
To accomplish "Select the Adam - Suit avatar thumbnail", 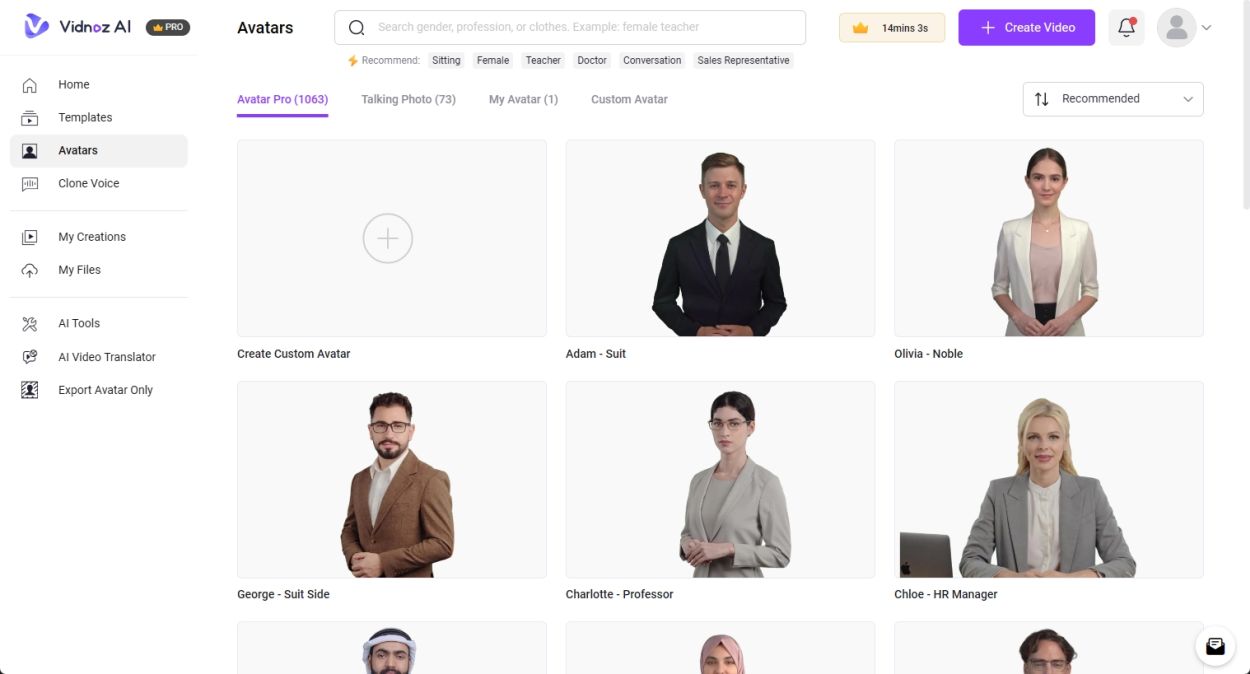I will (x=719, y=238).
